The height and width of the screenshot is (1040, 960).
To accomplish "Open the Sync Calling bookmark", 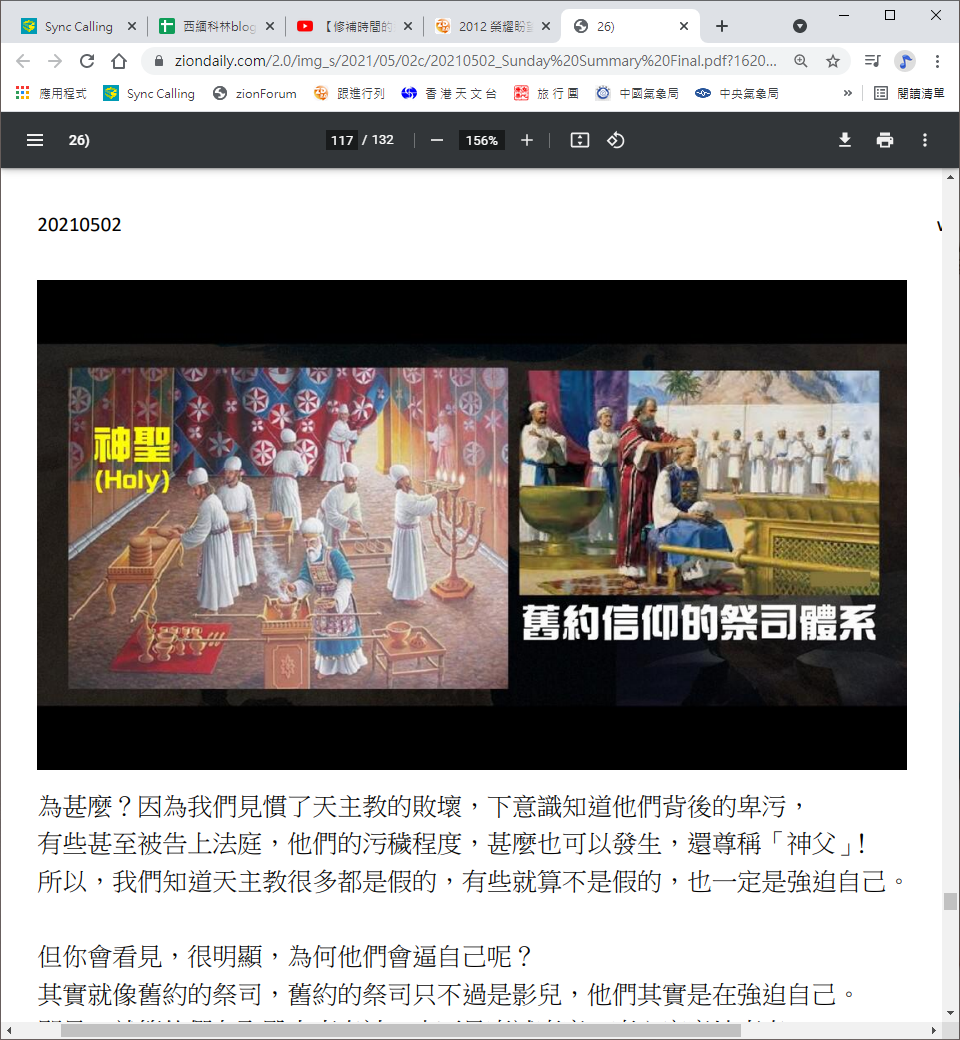I will (x=149, y=94).
